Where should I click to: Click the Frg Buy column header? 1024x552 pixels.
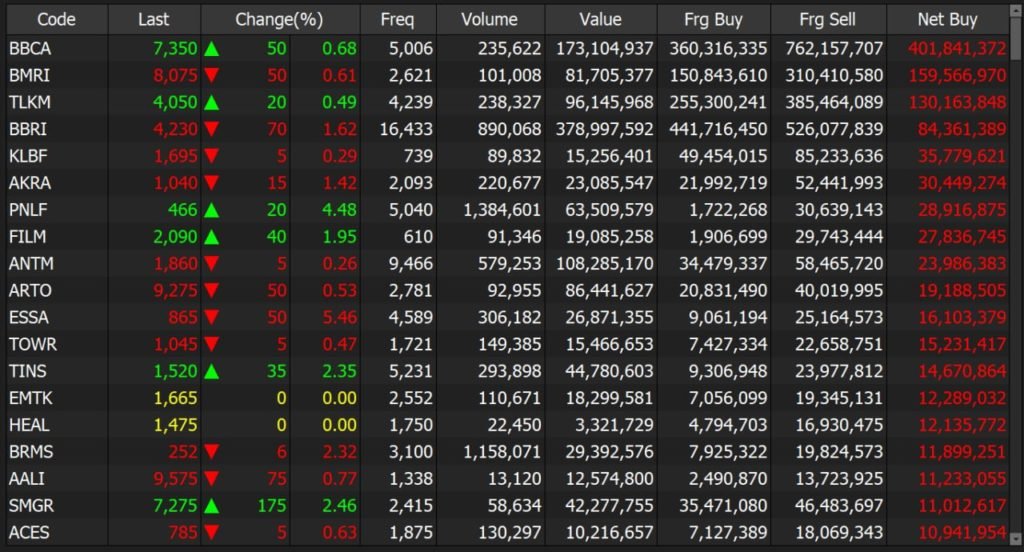[x=714, y=20]
